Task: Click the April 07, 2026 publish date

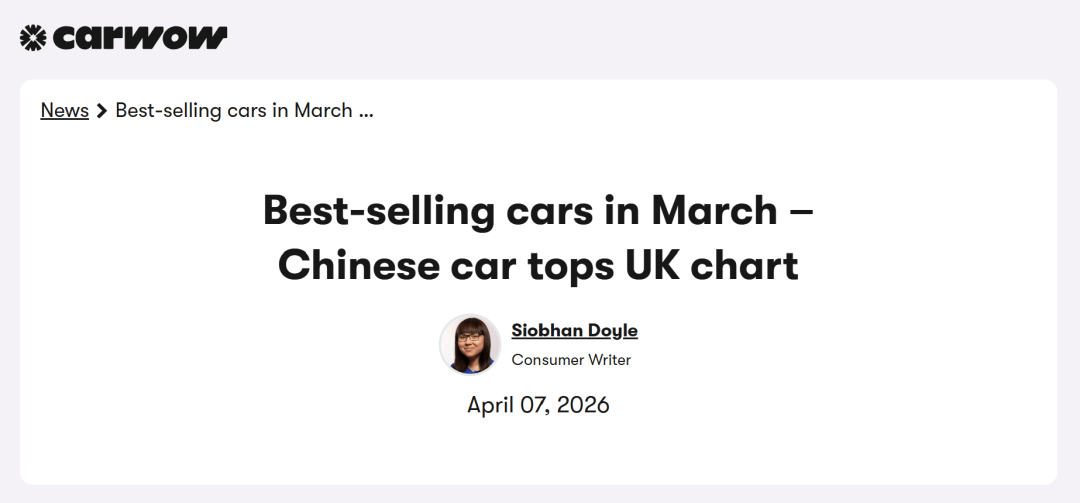Action: [538, 405]
